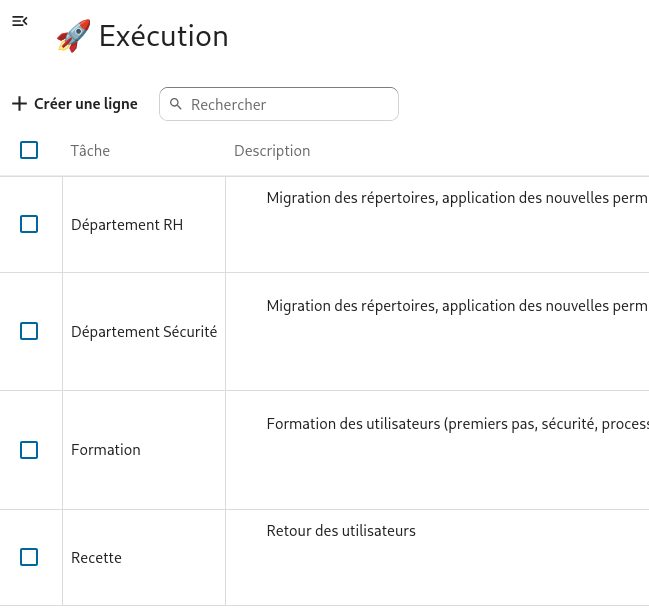The width and height of the screenshot is (649, 616).
Task: Select the Département Sécurité row checkbox
Action: pyautogui.click(x=29, y=331)
